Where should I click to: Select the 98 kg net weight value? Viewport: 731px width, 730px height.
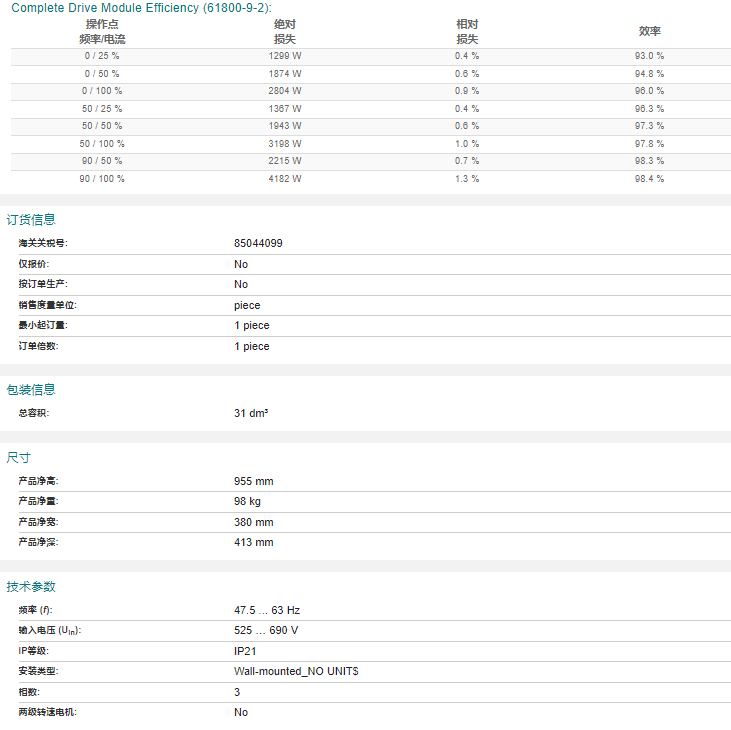pos(247,502)
